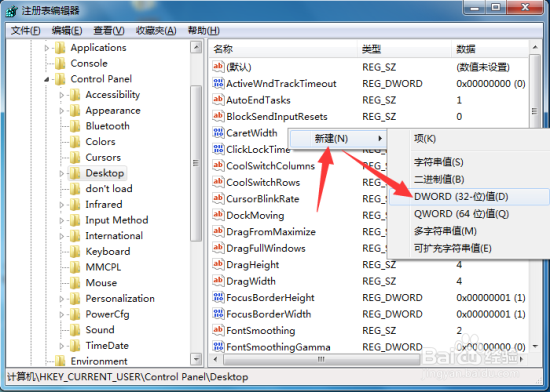Expand the Accessibility tree node
The height and width of the screenshot is (392, 550).
click(x=62, y=95)
